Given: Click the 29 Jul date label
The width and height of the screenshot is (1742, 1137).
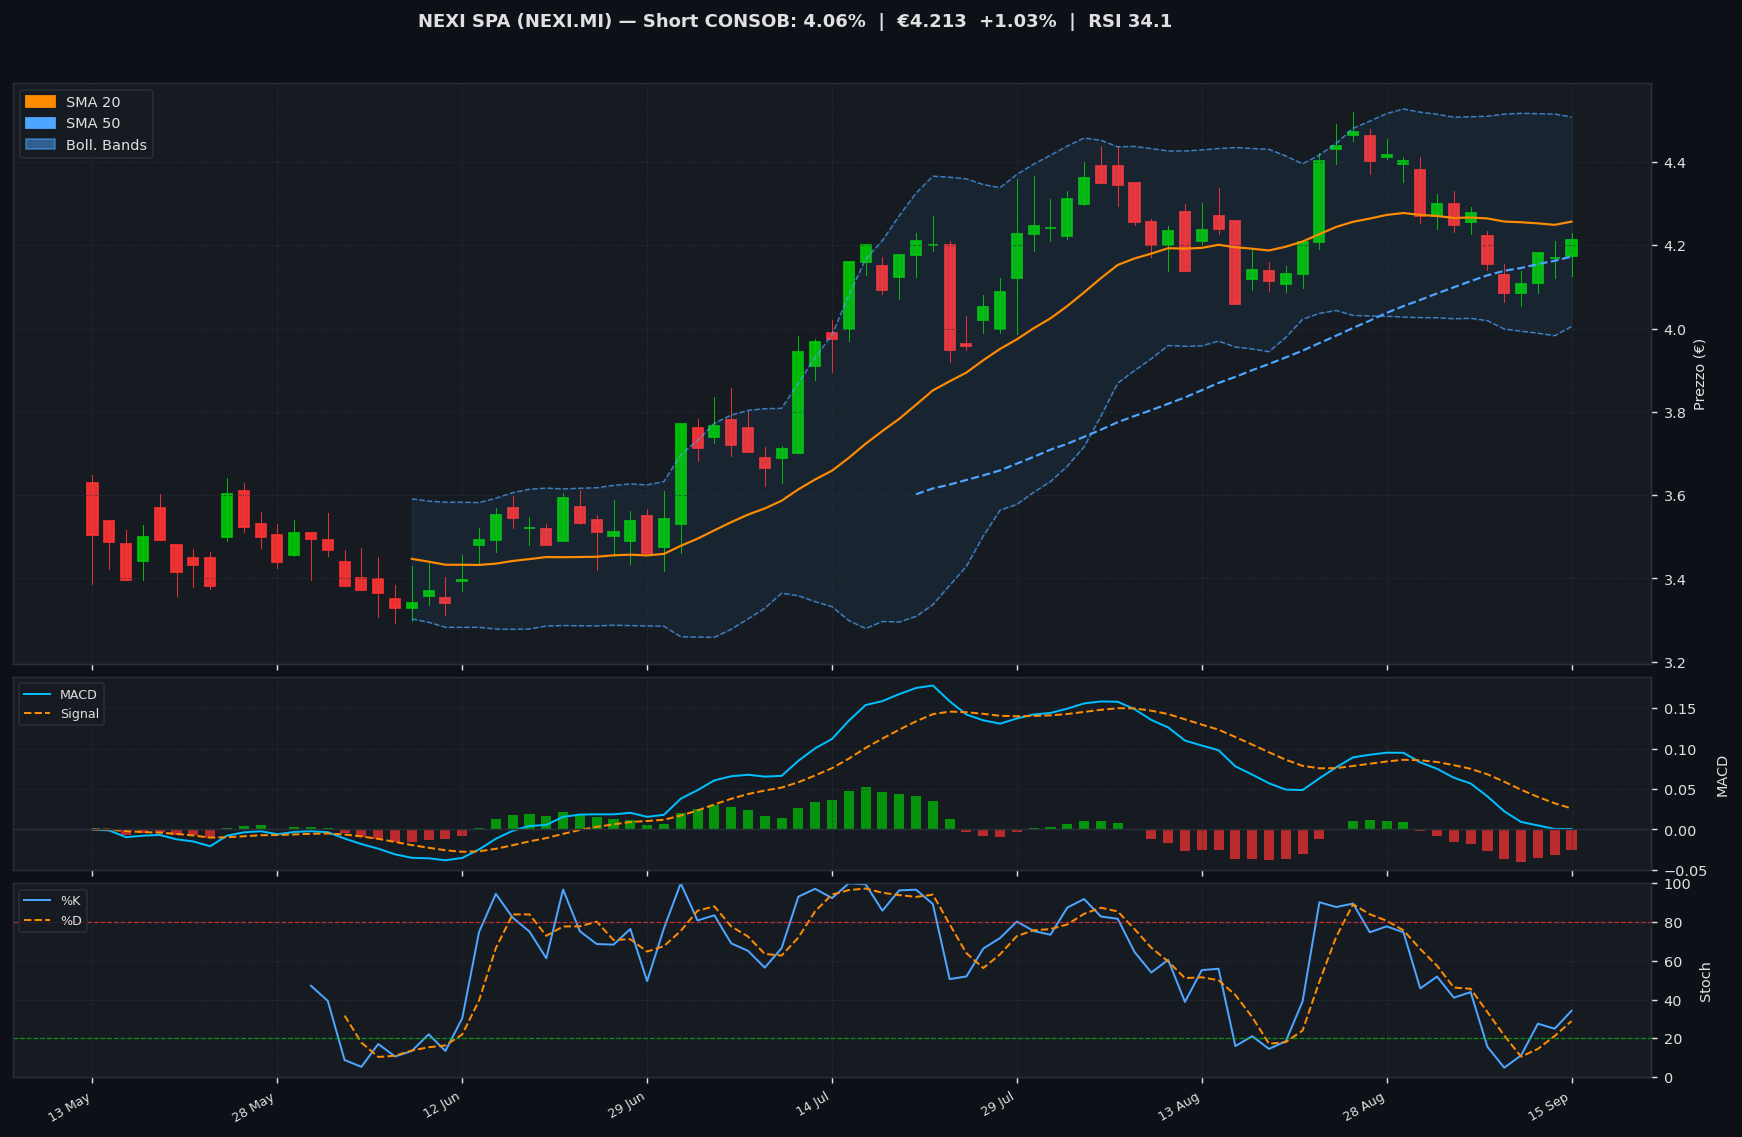Looking at the screenshot, I should [997, 1106].
